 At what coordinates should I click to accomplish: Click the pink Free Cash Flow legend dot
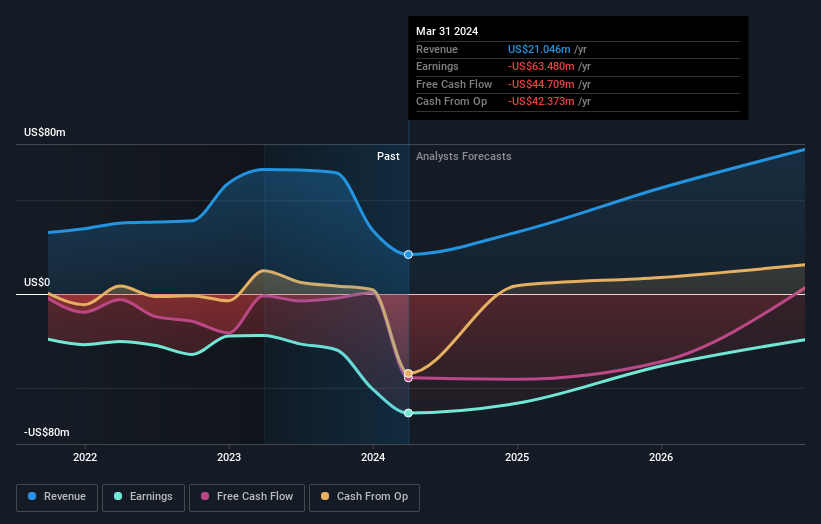[205, 496]
